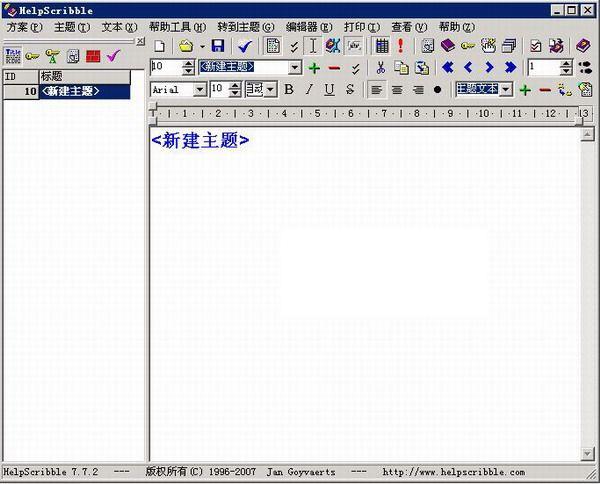The image size is (600, 484).
Task: Click the 标题 column header
Action: coord(90,76)
